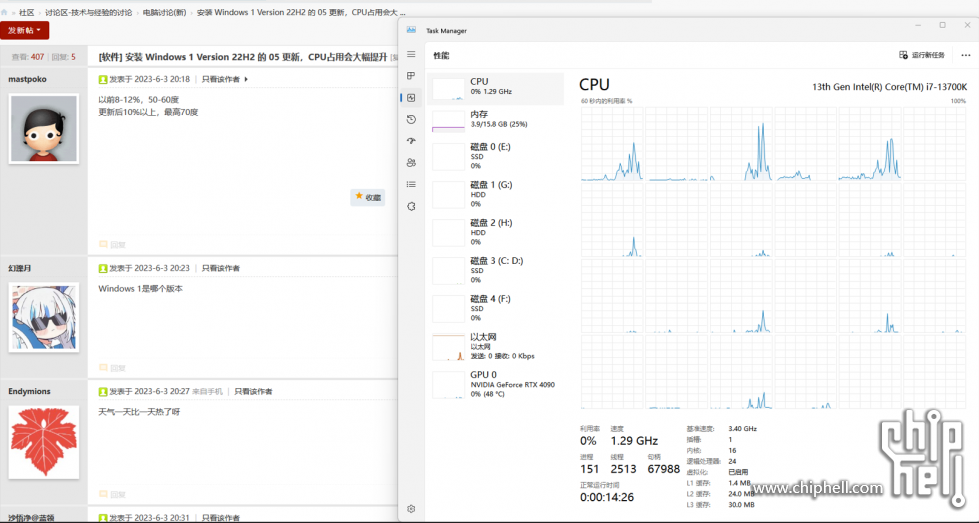Click the 回复 reply link under mastpoko's post
The width and height of the screenshot is (979, 523).
pos(114,245)
